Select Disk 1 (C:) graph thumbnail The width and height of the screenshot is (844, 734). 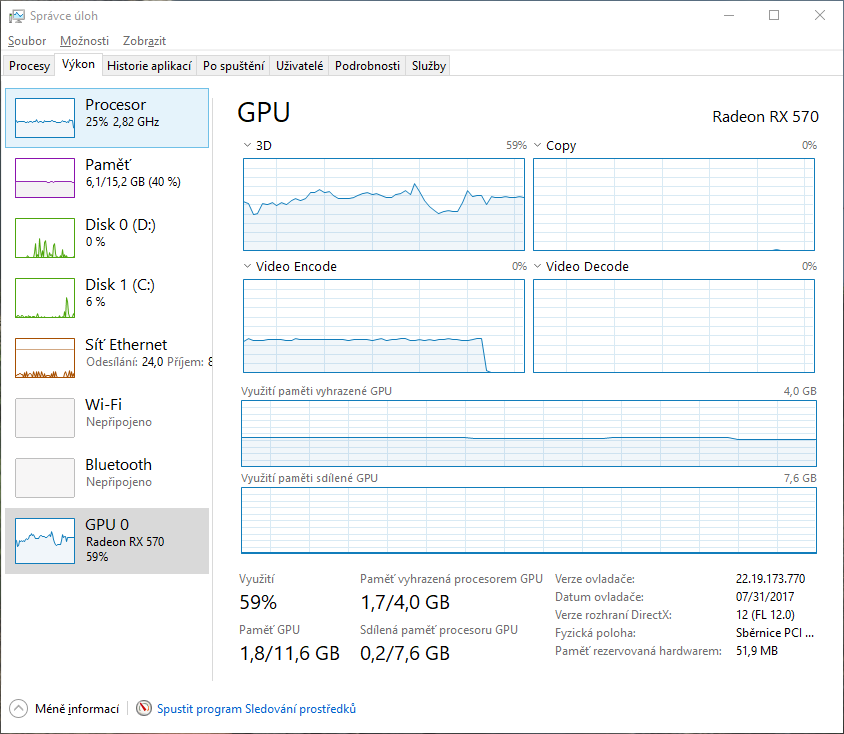45,298
